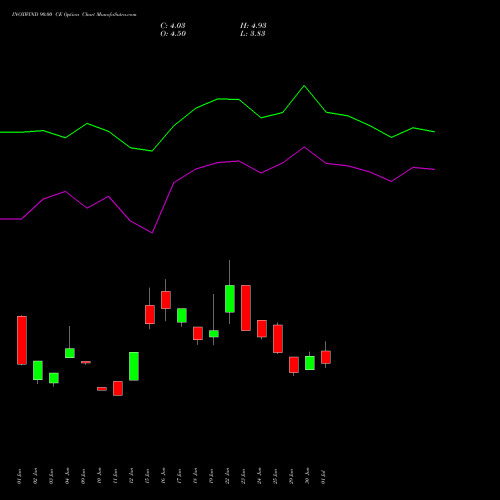The height and width of the screenshot is (500, 500).
Task: Click the '01 Jun' date axis label
Action: (19, 476)
